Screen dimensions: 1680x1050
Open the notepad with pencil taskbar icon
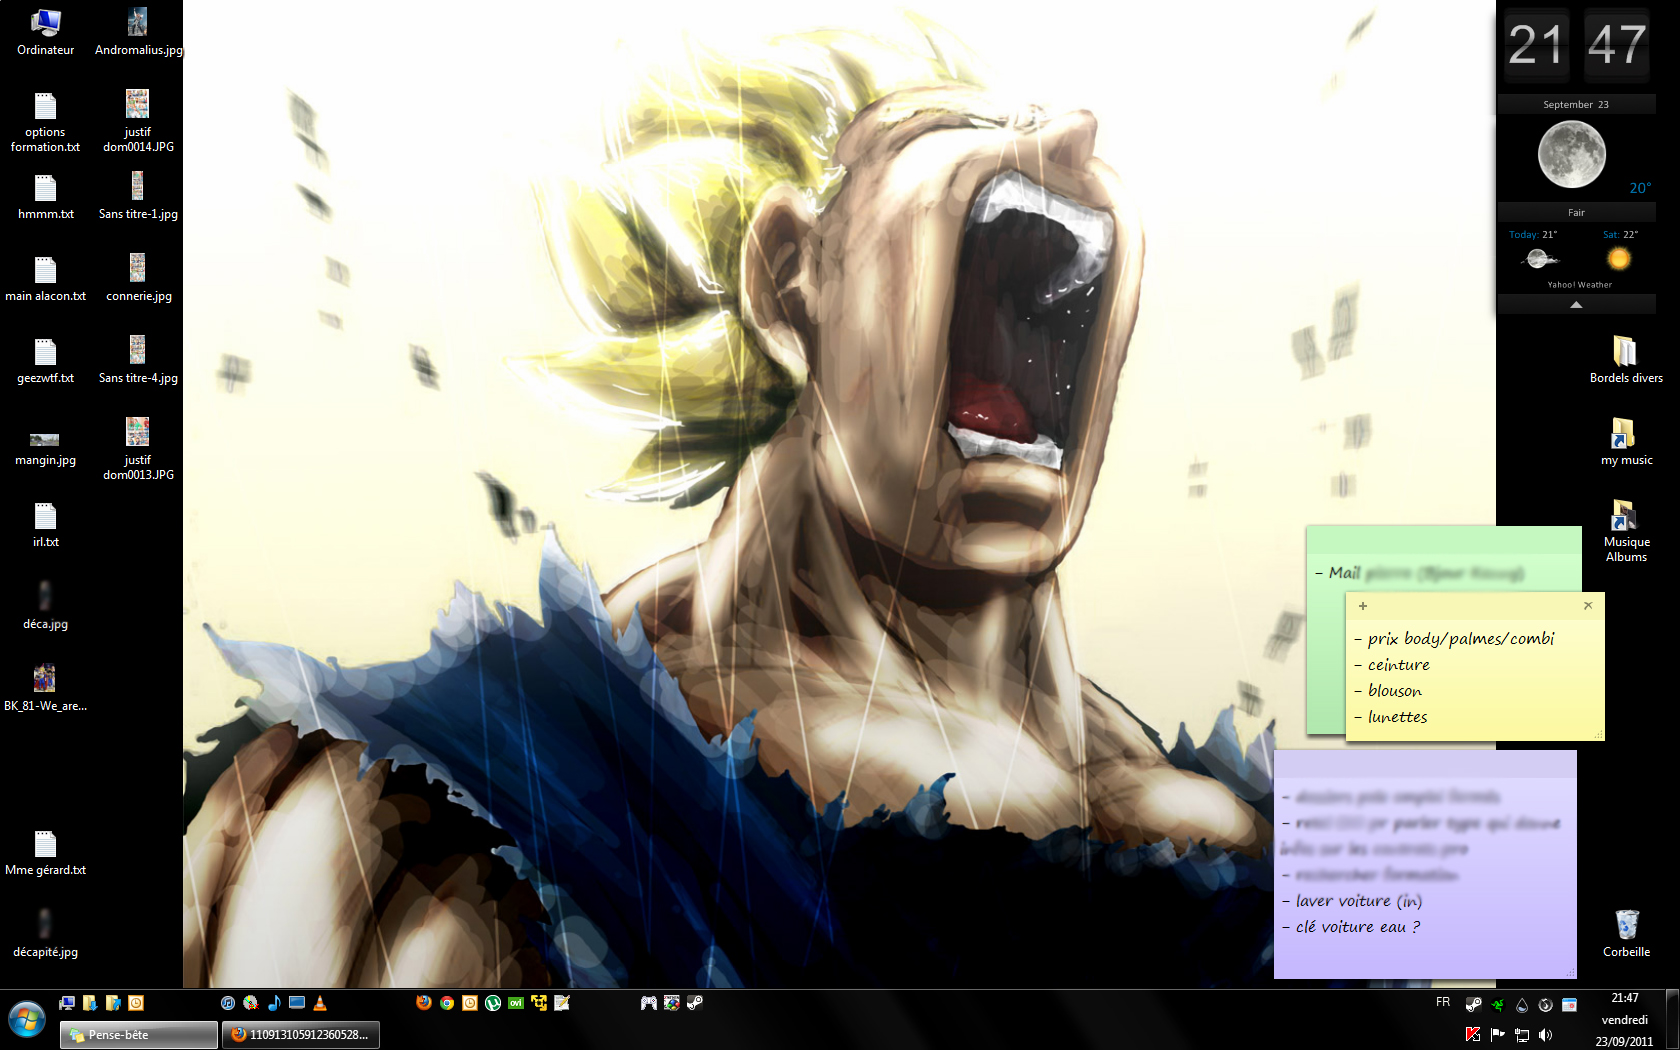pos(562,1003)
